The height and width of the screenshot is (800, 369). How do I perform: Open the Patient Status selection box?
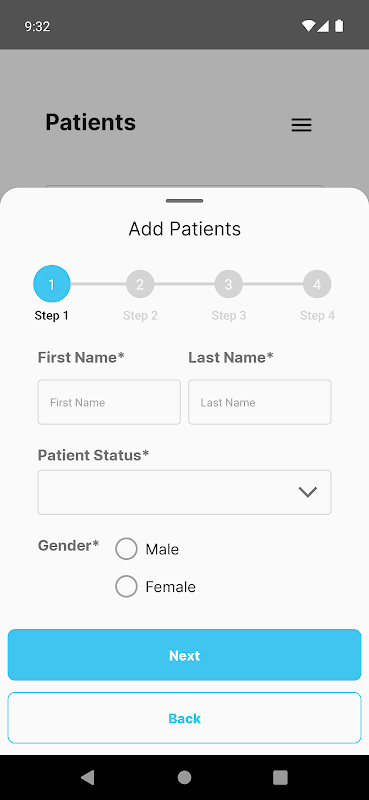184,492
